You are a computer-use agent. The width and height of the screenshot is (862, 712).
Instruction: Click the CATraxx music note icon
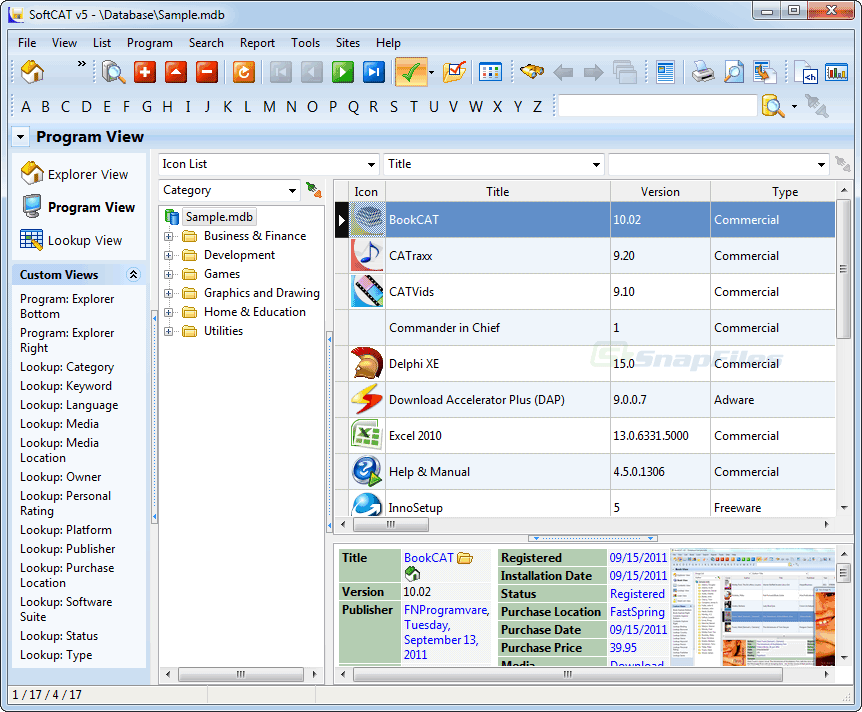point(367,256)
